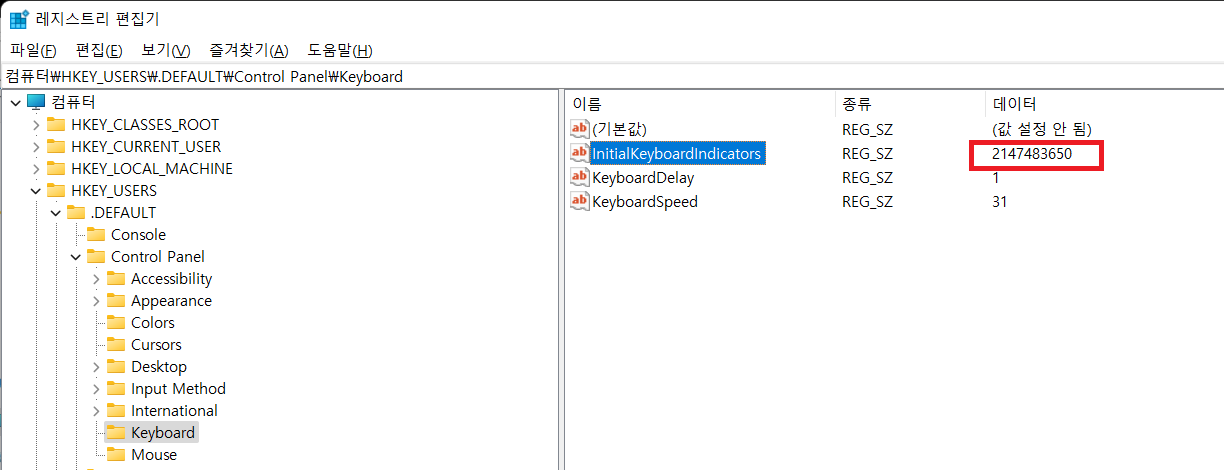Open the 즐겨찾기(A) menu
This screenshot has height=470, width=1224.
[249, 50]
